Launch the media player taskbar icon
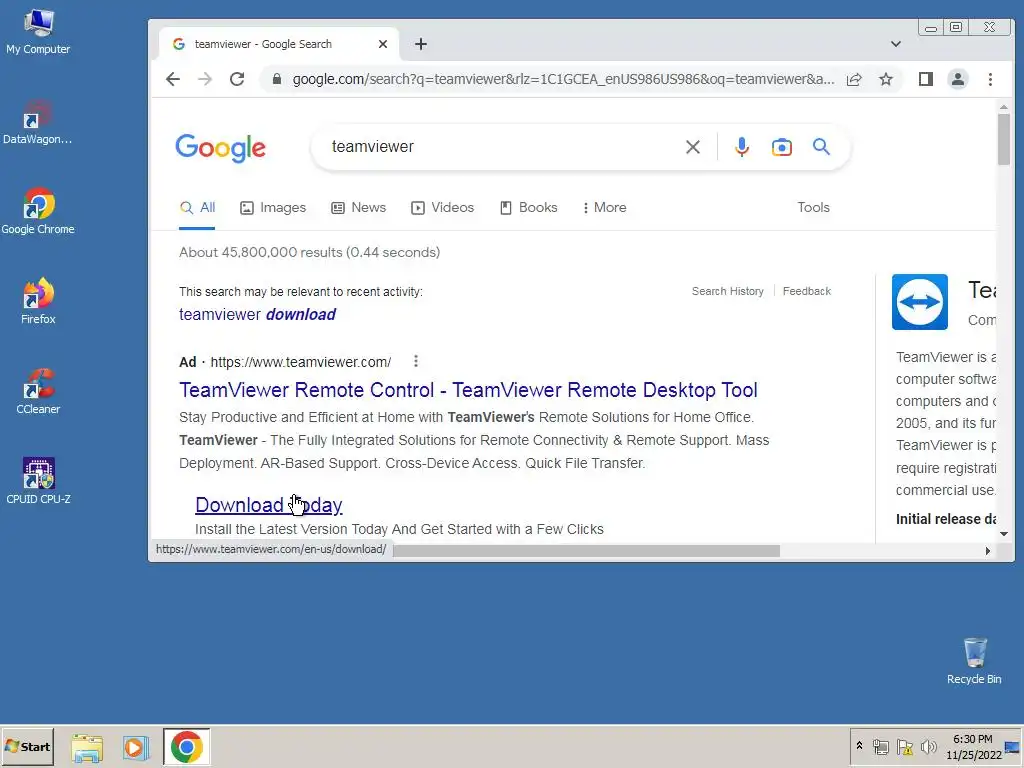Viewport: 1024px width, 768px height. [135, 747]
